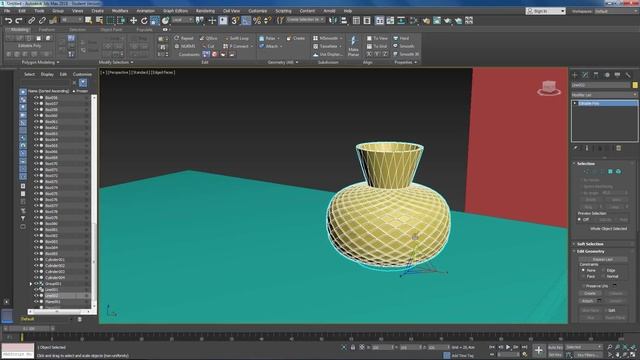This screenshot has height=360, width=640.
Task: Open the Modifier List dropdown
Action: [x=604, y=95]
